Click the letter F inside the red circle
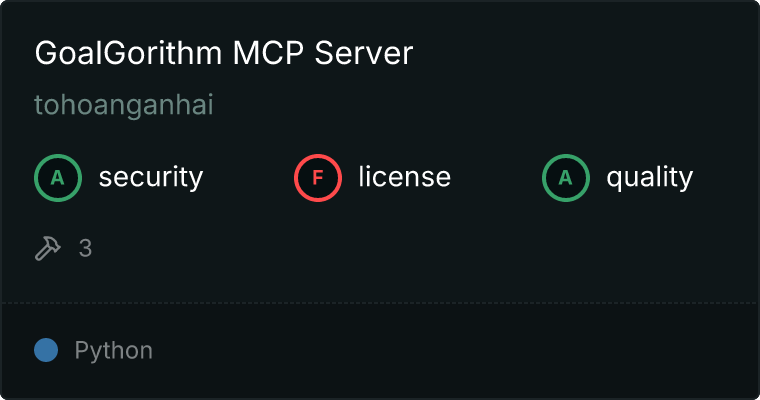760x400 pixels. point(317,178)
